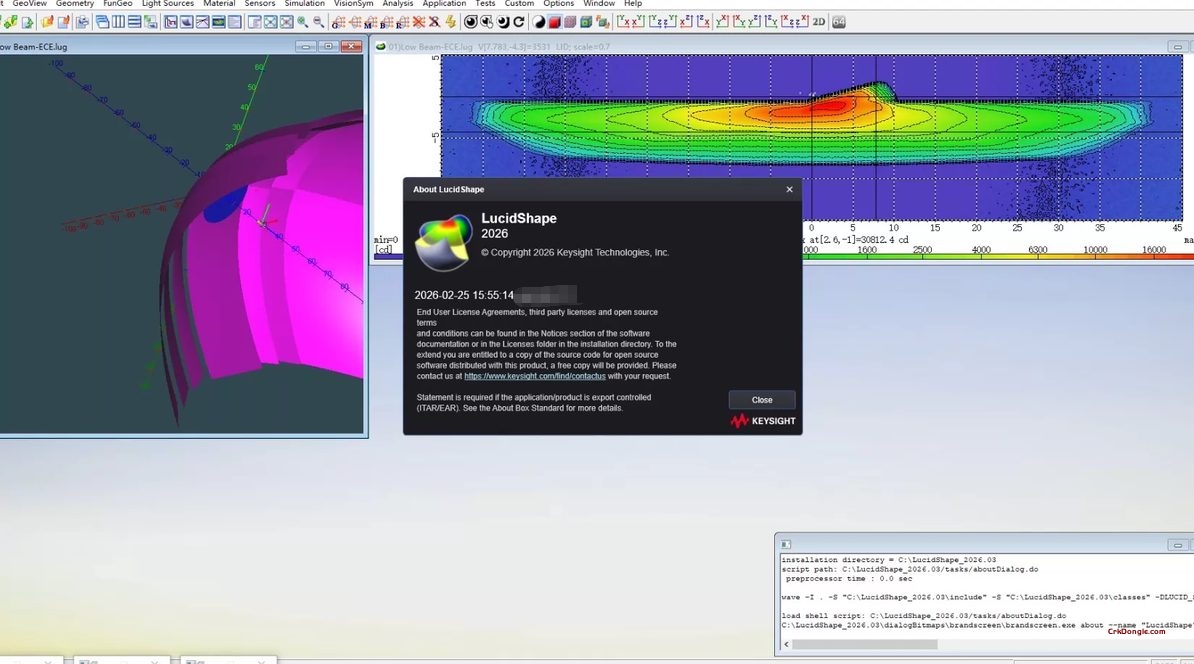Click the open folder toolbar icon
The width and height of the screenshot is (1194, 664).
(47, 22)
